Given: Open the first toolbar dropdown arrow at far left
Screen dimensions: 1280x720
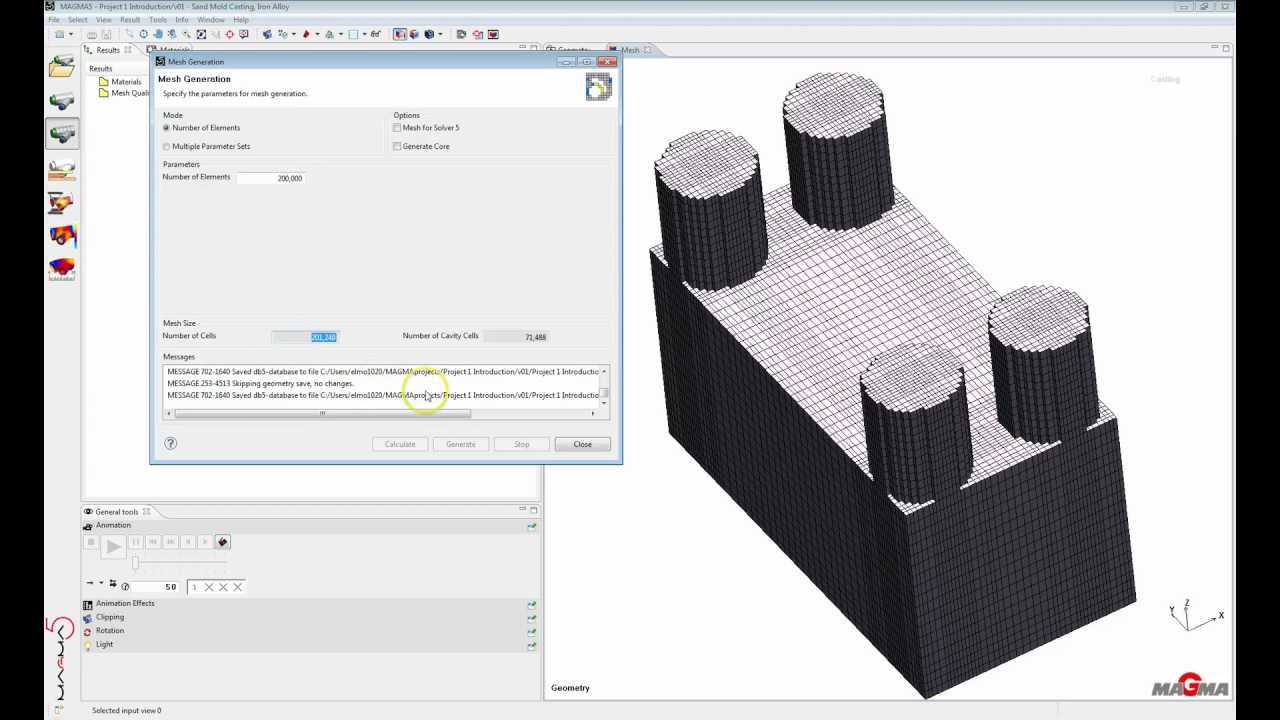Looking at the screenshot, I should click(71, 34).
